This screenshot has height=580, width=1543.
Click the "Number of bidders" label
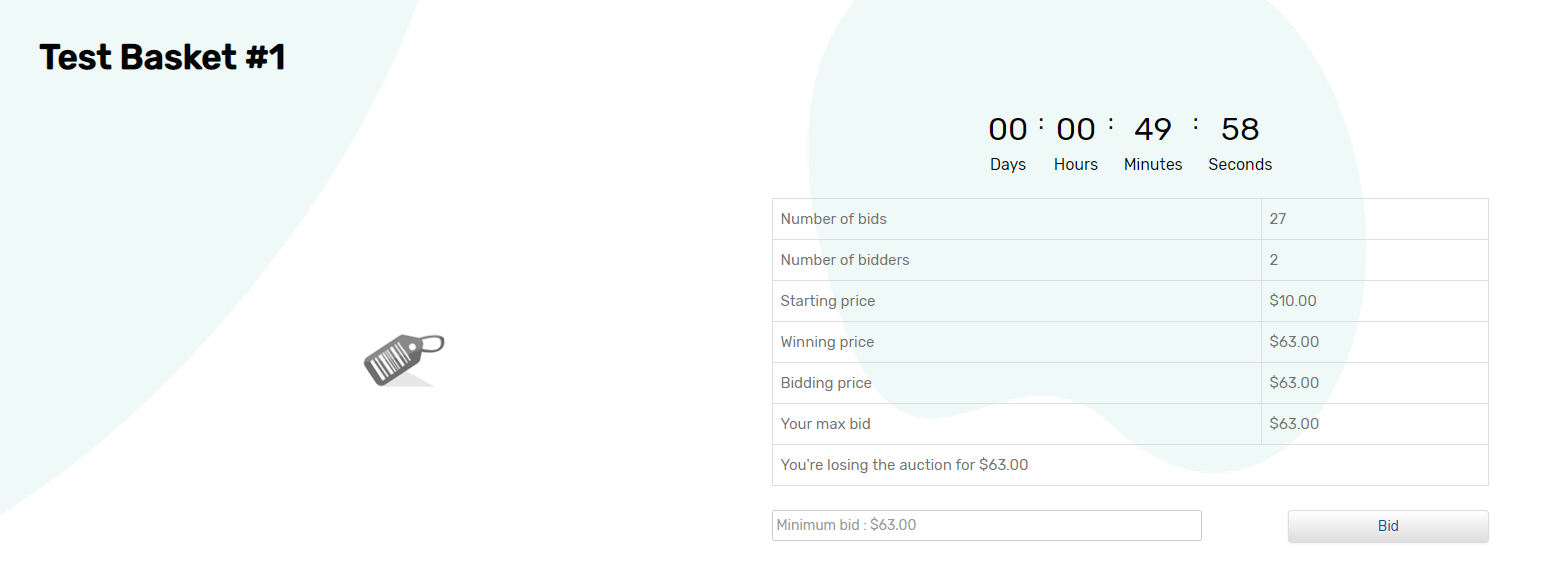coord(845,260)
